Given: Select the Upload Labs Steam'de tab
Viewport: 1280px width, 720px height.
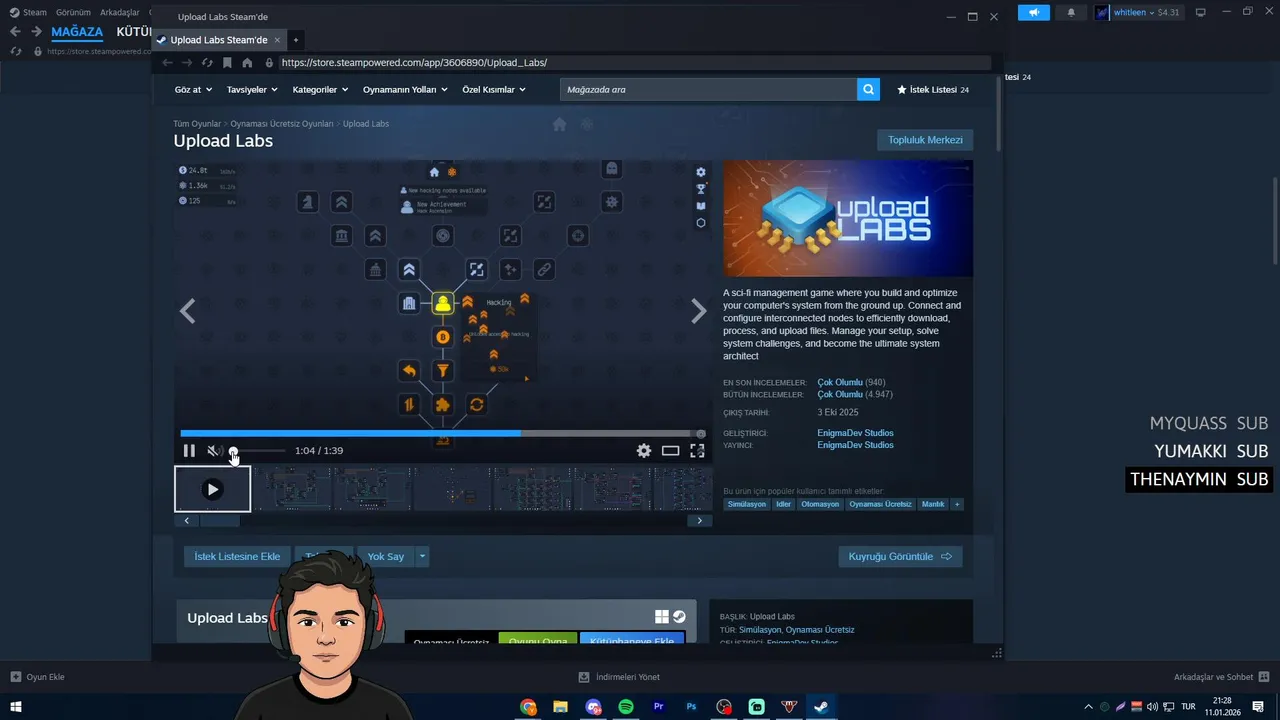Looking at the screenshot, I should tap(219, 40).
